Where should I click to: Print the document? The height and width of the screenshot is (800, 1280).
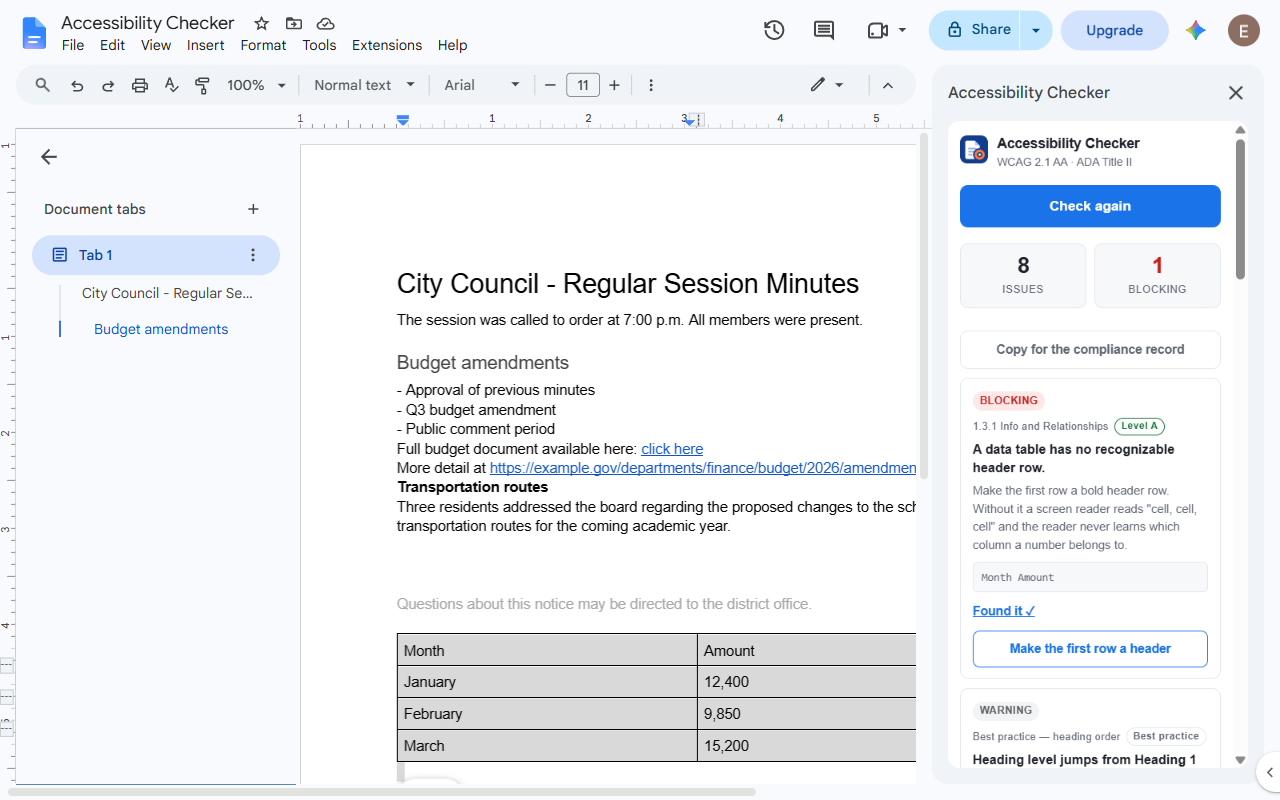[x=140, y=85]
